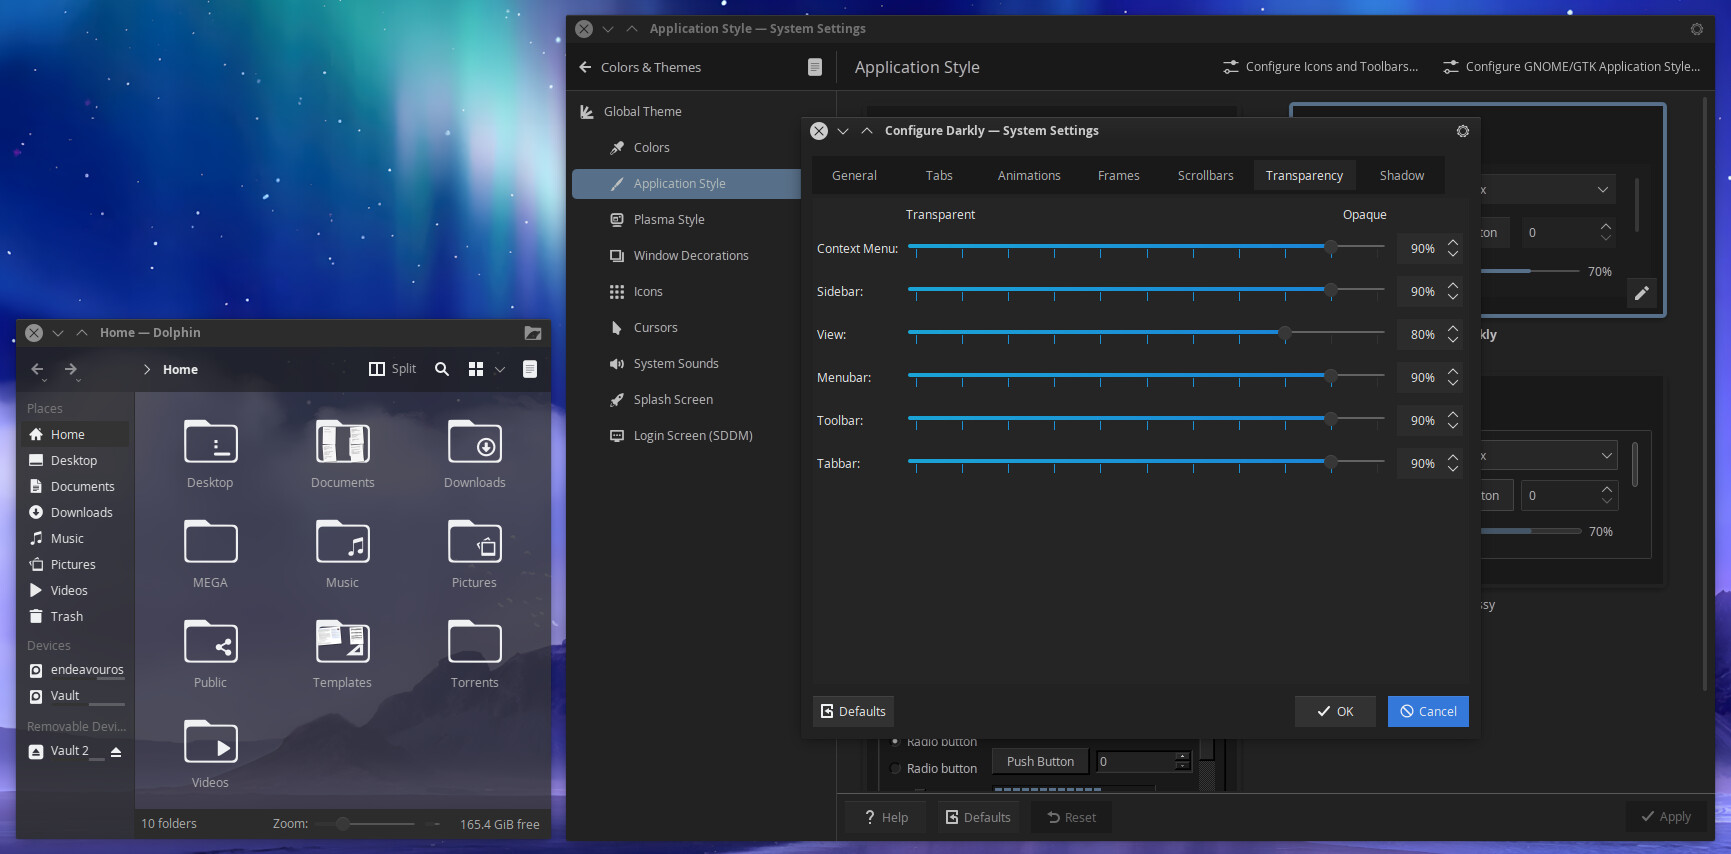Click the pencil edit icon on style preview
The height and width of the screenshot is (854, 1731).
1641,293
